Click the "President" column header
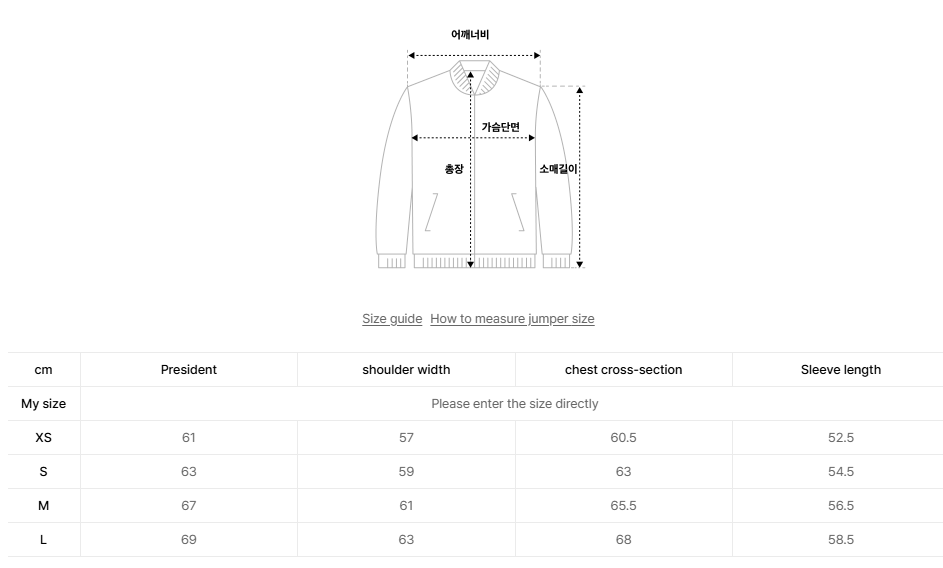 [x=189, y=370]
